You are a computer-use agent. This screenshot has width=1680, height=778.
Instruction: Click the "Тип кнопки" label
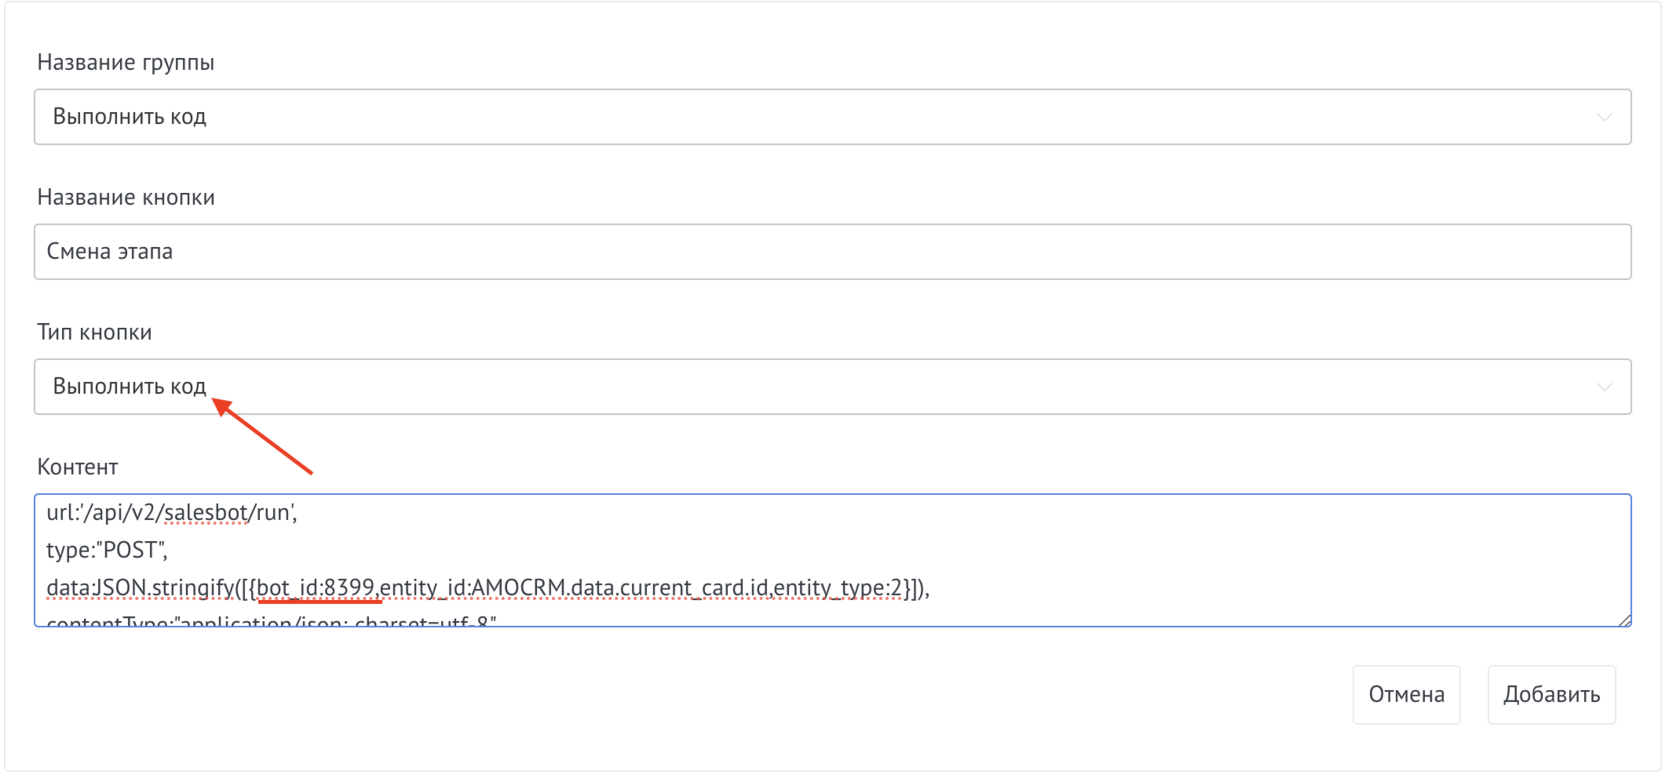tap(94, 332)
